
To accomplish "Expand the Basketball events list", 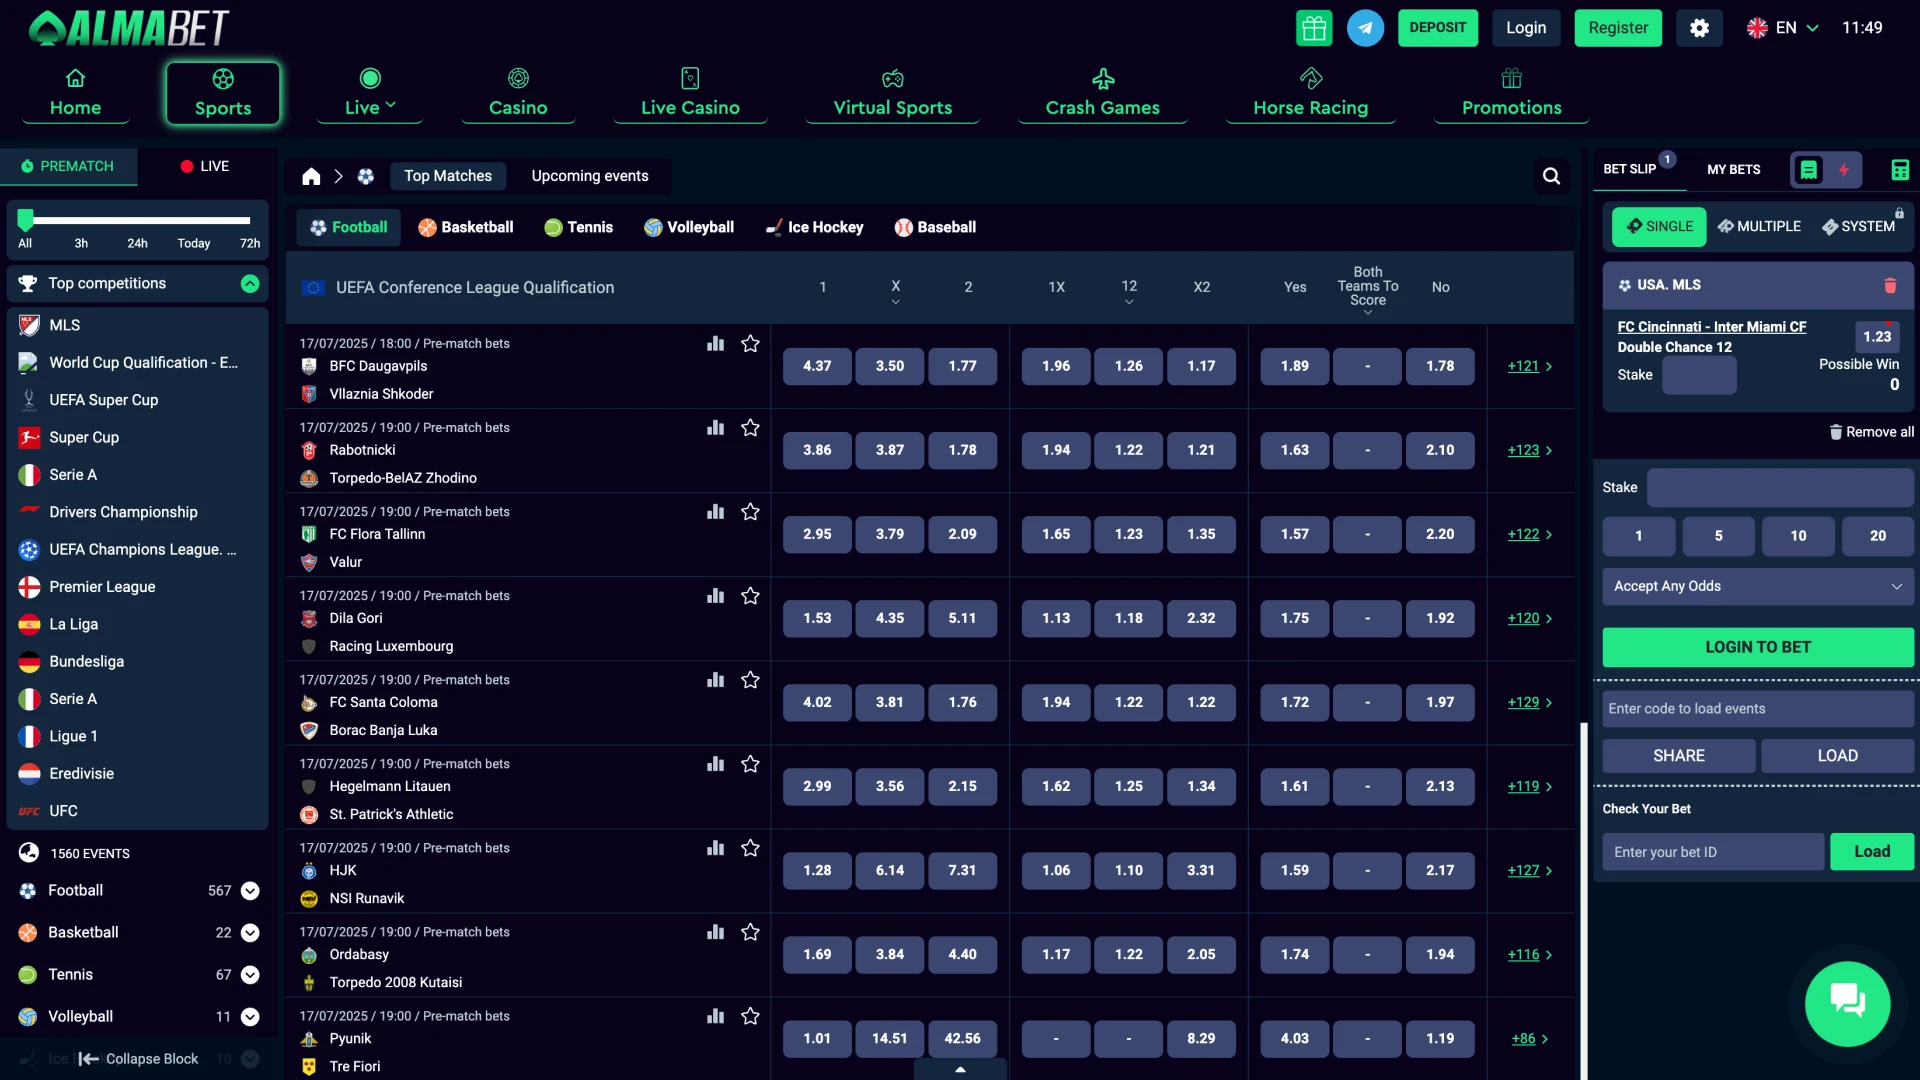I will pos(250,933).
